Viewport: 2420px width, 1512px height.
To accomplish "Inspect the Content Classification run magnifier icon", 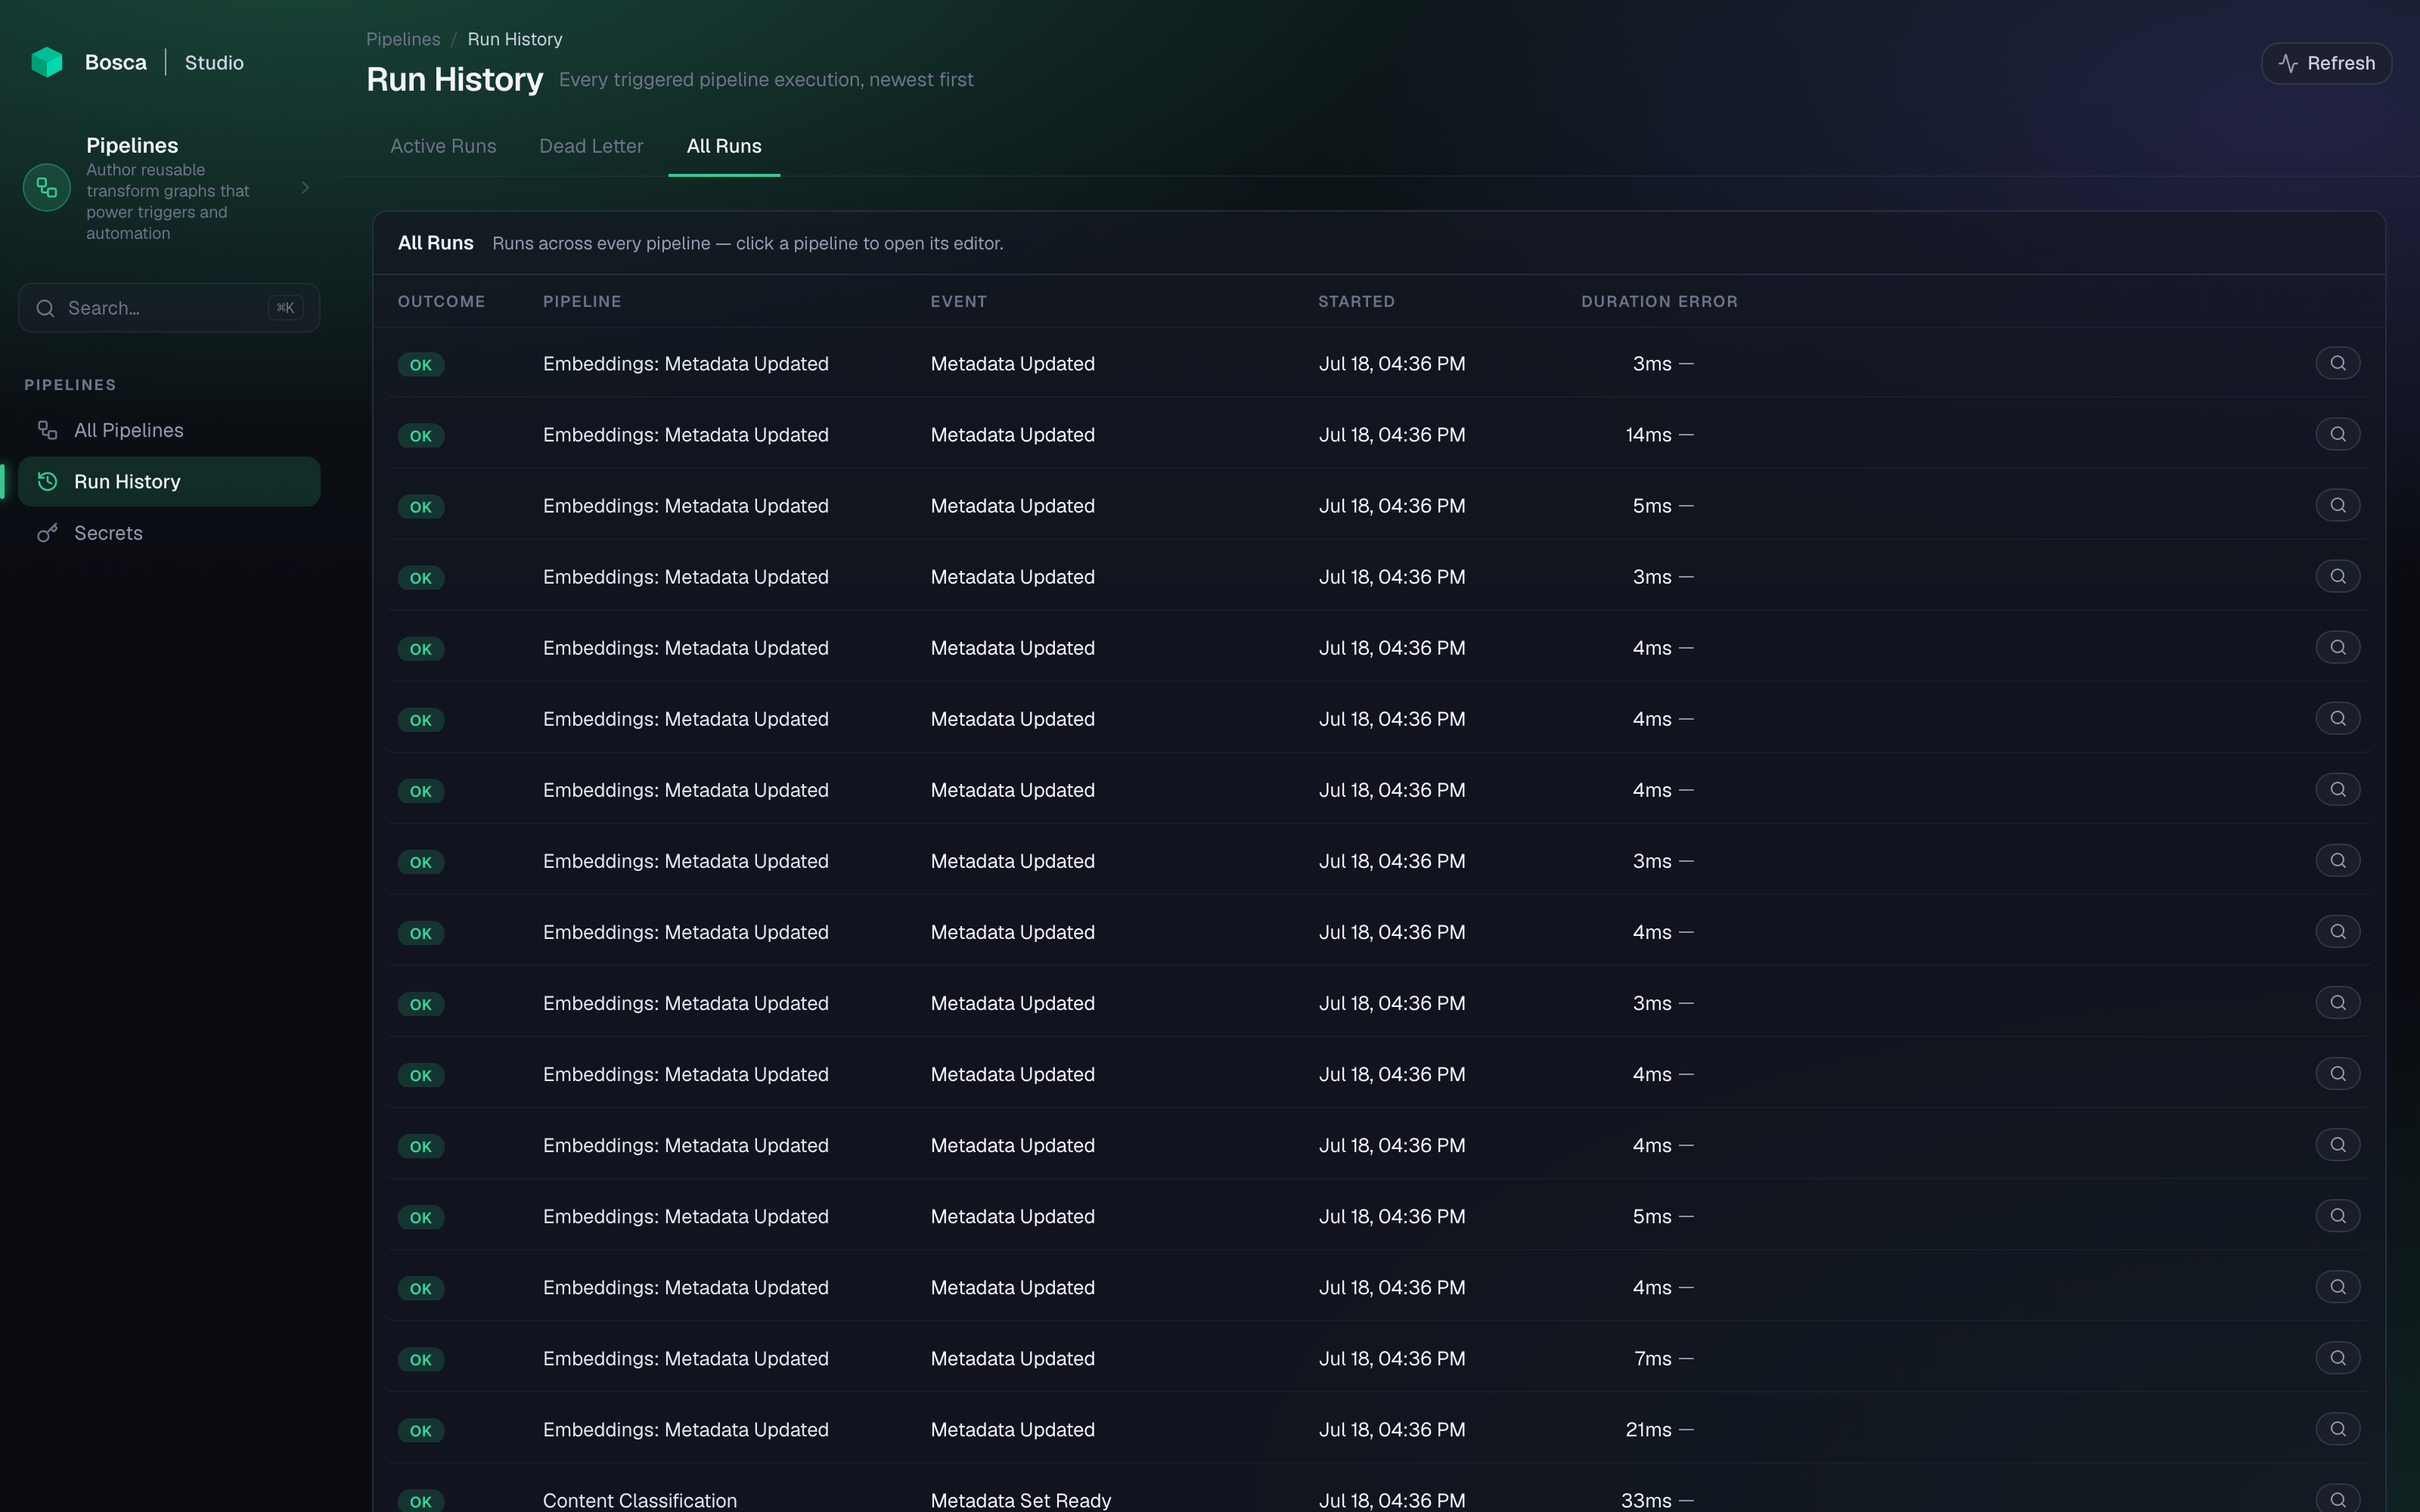I will (x=2337, y=1499).
